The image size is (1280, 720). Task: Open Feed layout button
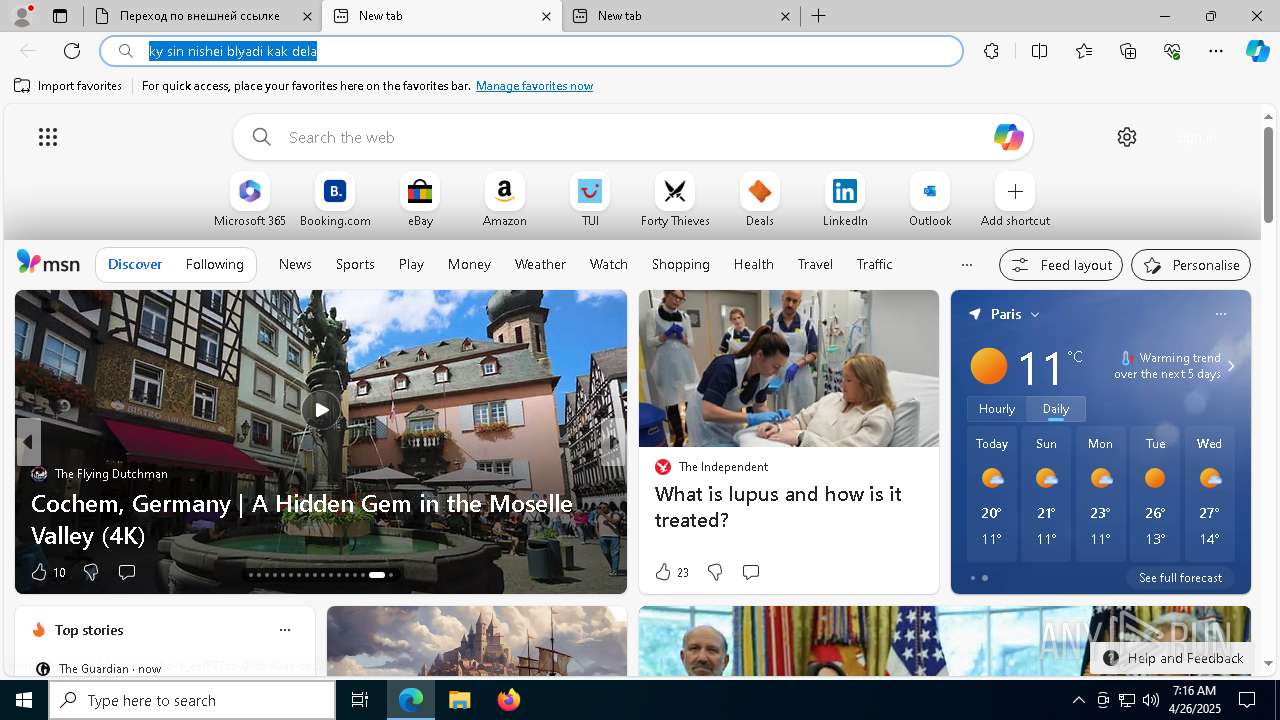point(1061,265)
